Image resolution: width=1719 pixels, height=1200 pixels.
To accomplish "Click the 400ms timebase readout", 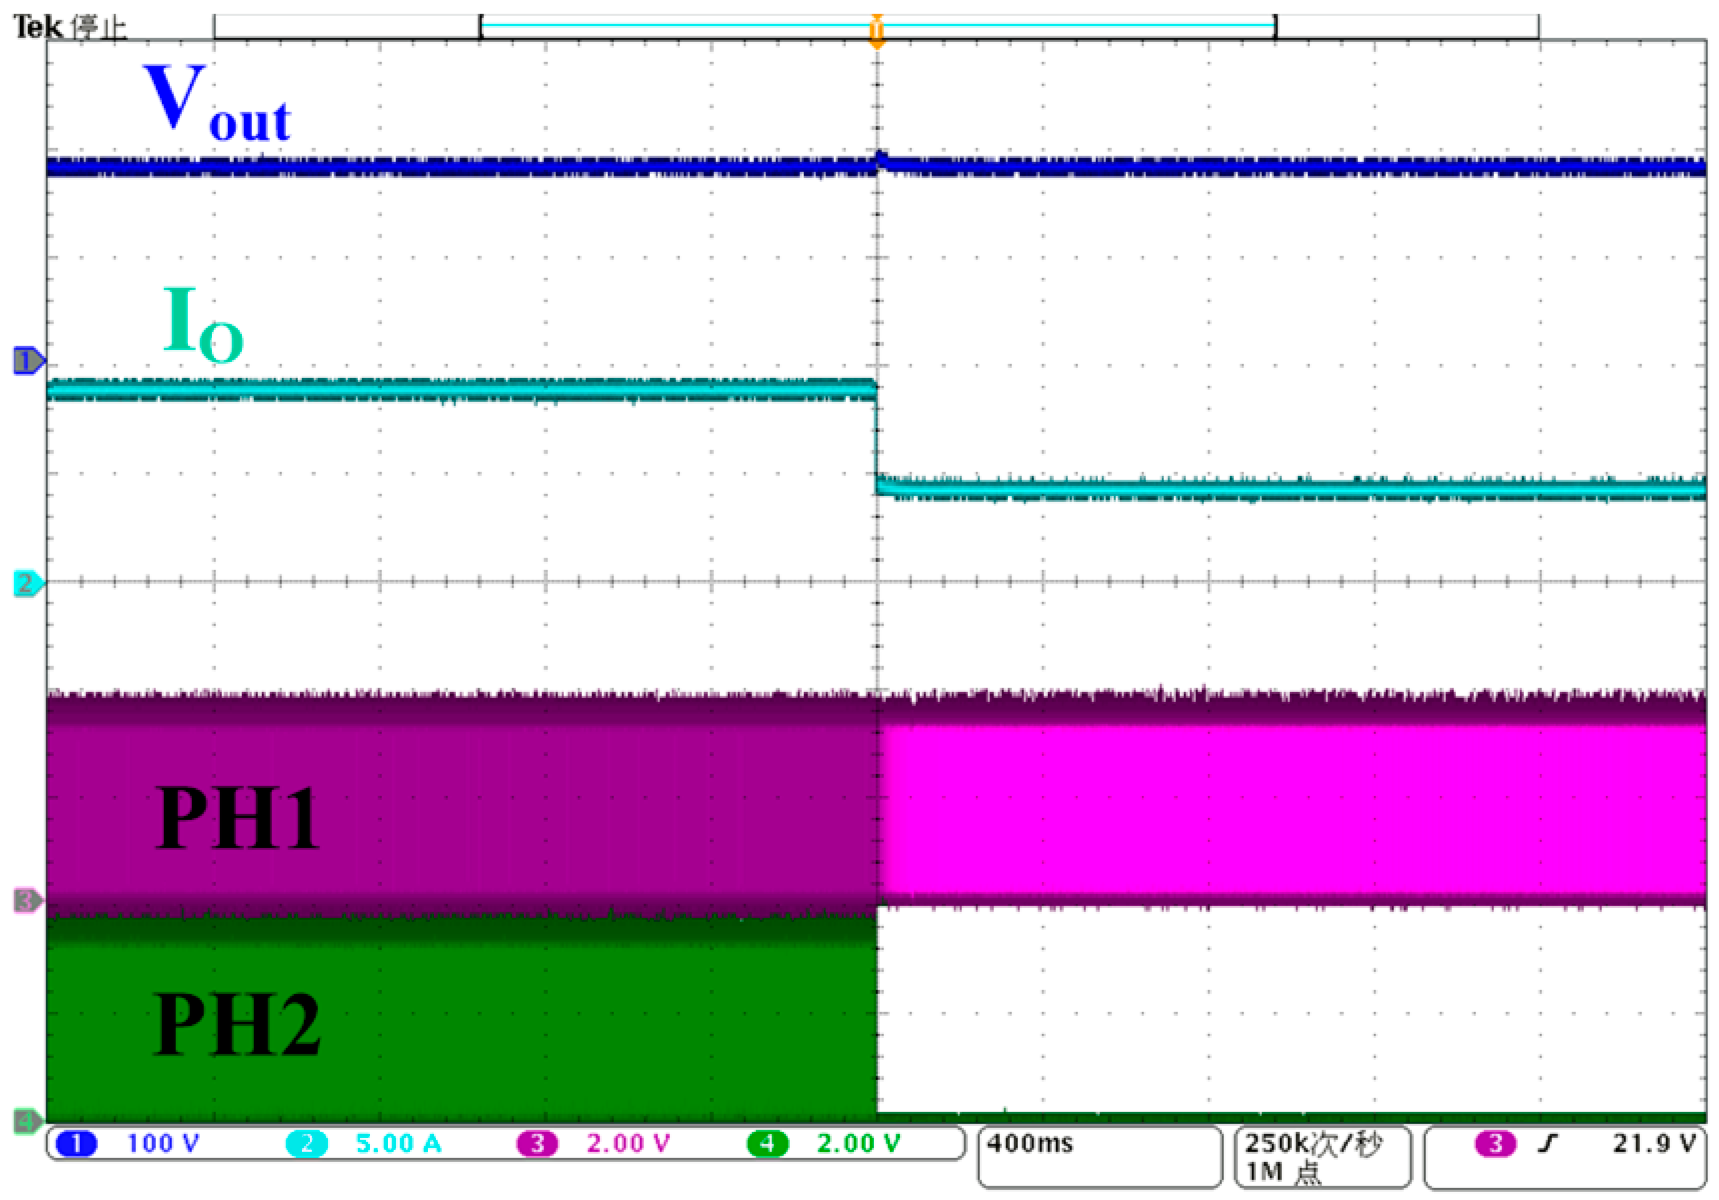I will pos(1030,1143).
